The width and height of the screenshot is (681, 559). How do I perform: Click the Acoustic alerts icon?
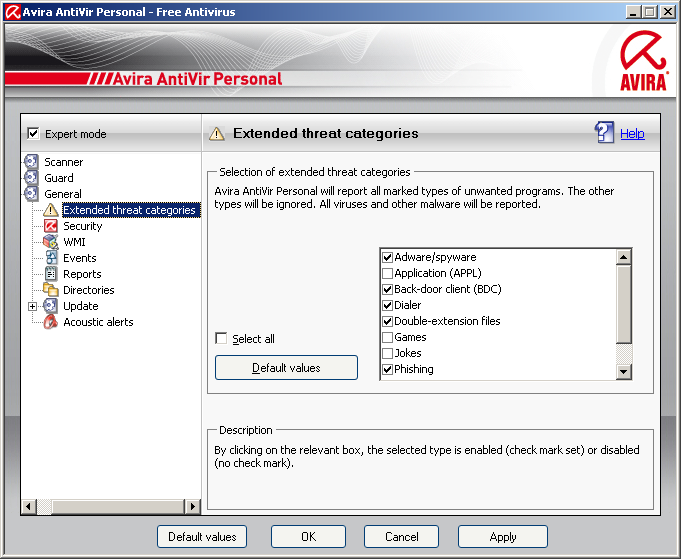50,322
